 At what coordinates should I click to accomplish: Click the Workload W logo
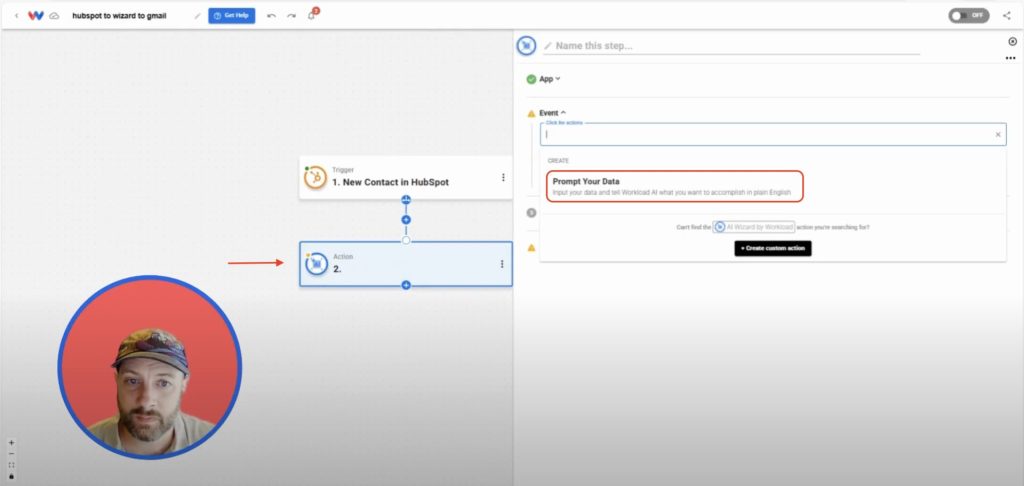point(35,16)
